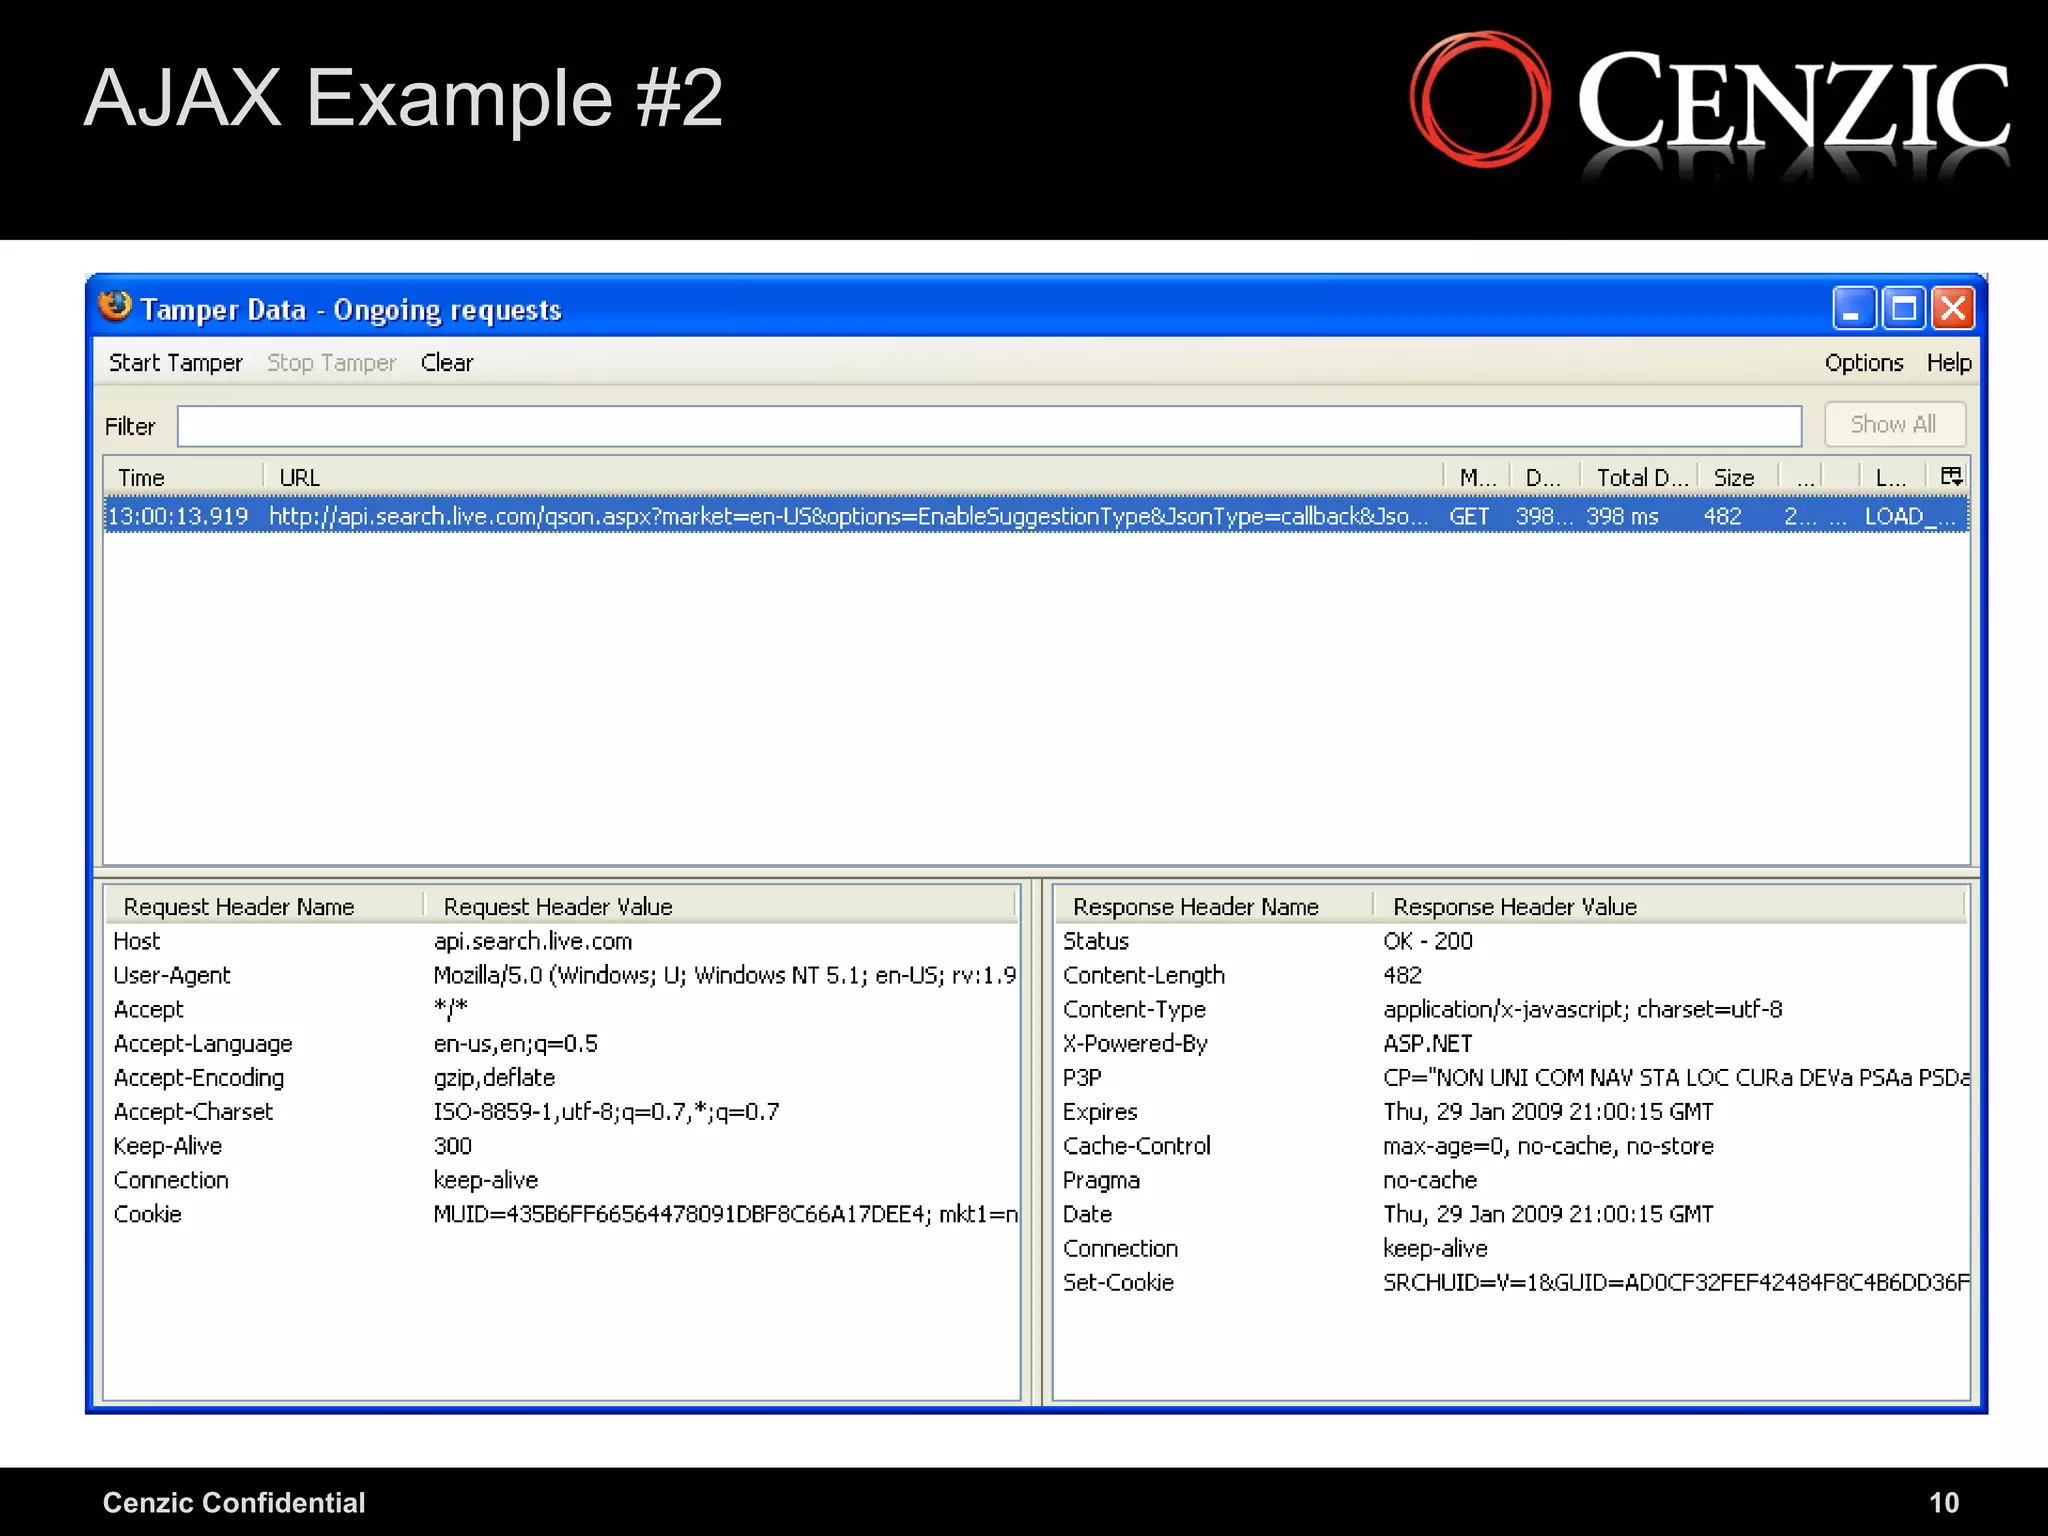Image resolution: width=2048 pixels, height=1536 pixels.
Task: Select the Set-Cookie response header row
Action: pos(1511,1283)
